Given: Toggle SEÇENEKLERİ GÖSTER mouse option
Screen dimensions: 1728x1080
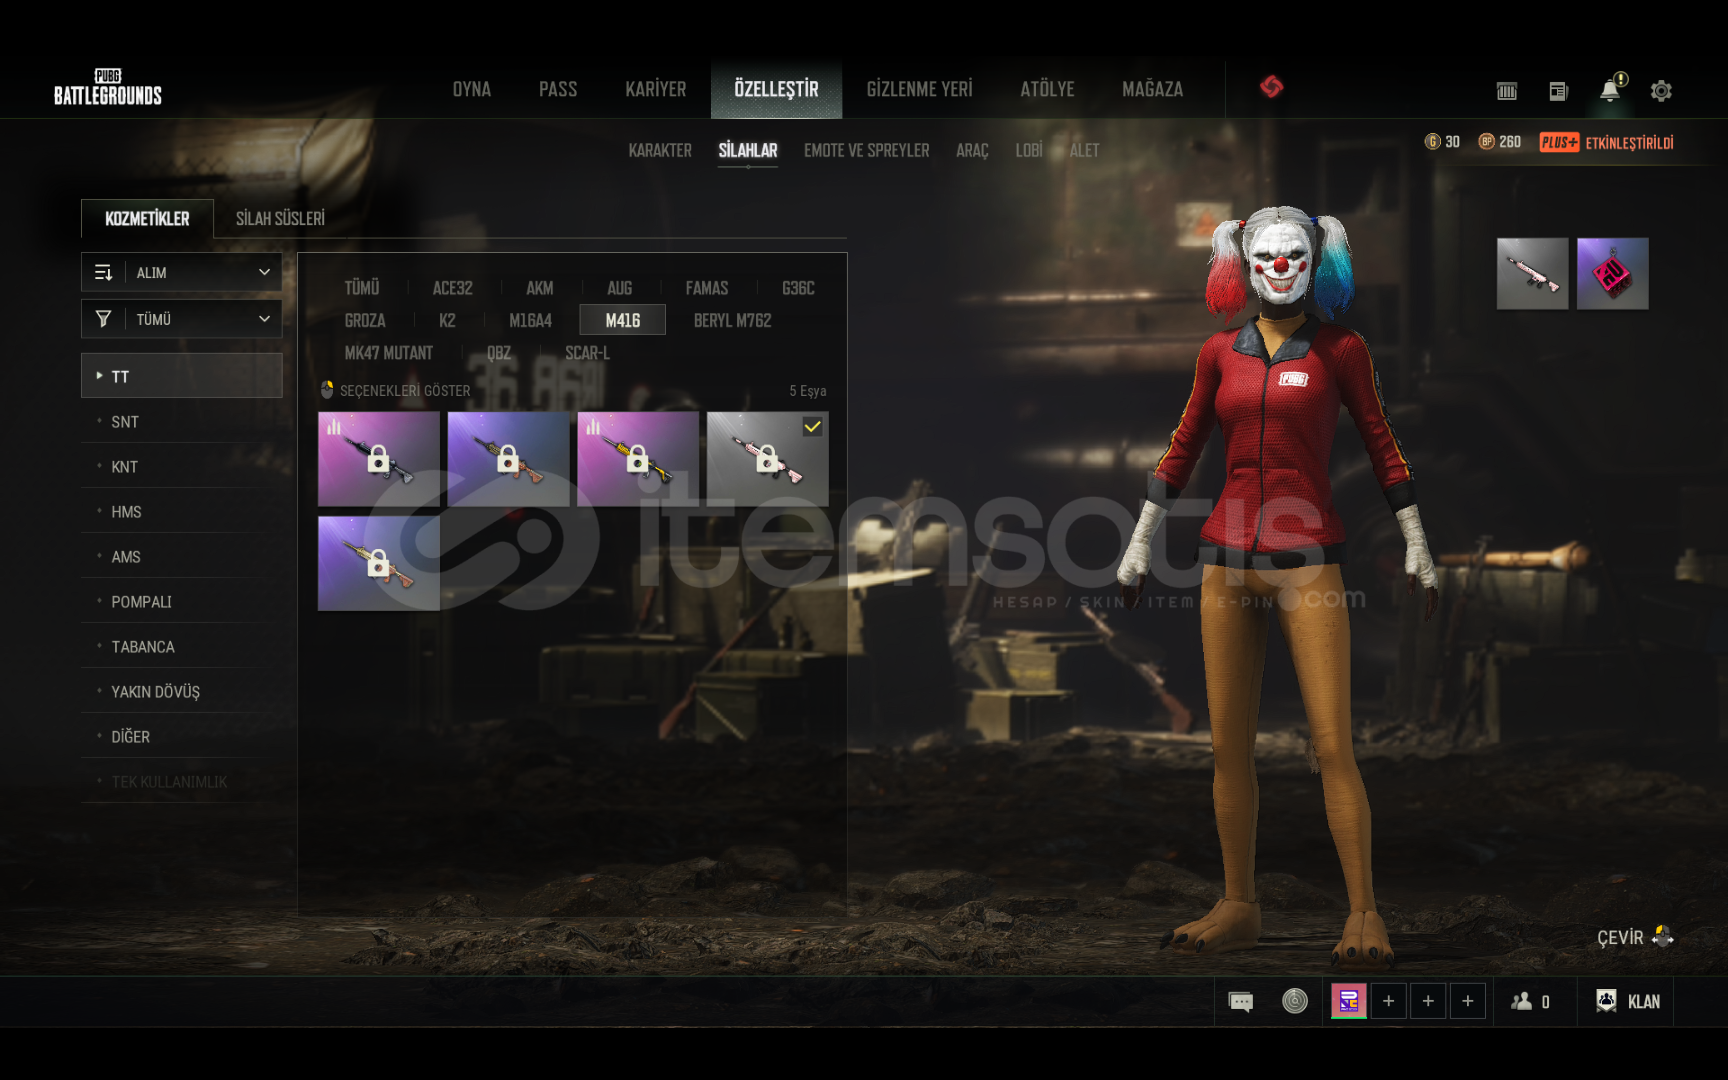Looking at the screenshot, I should [395, 390].
